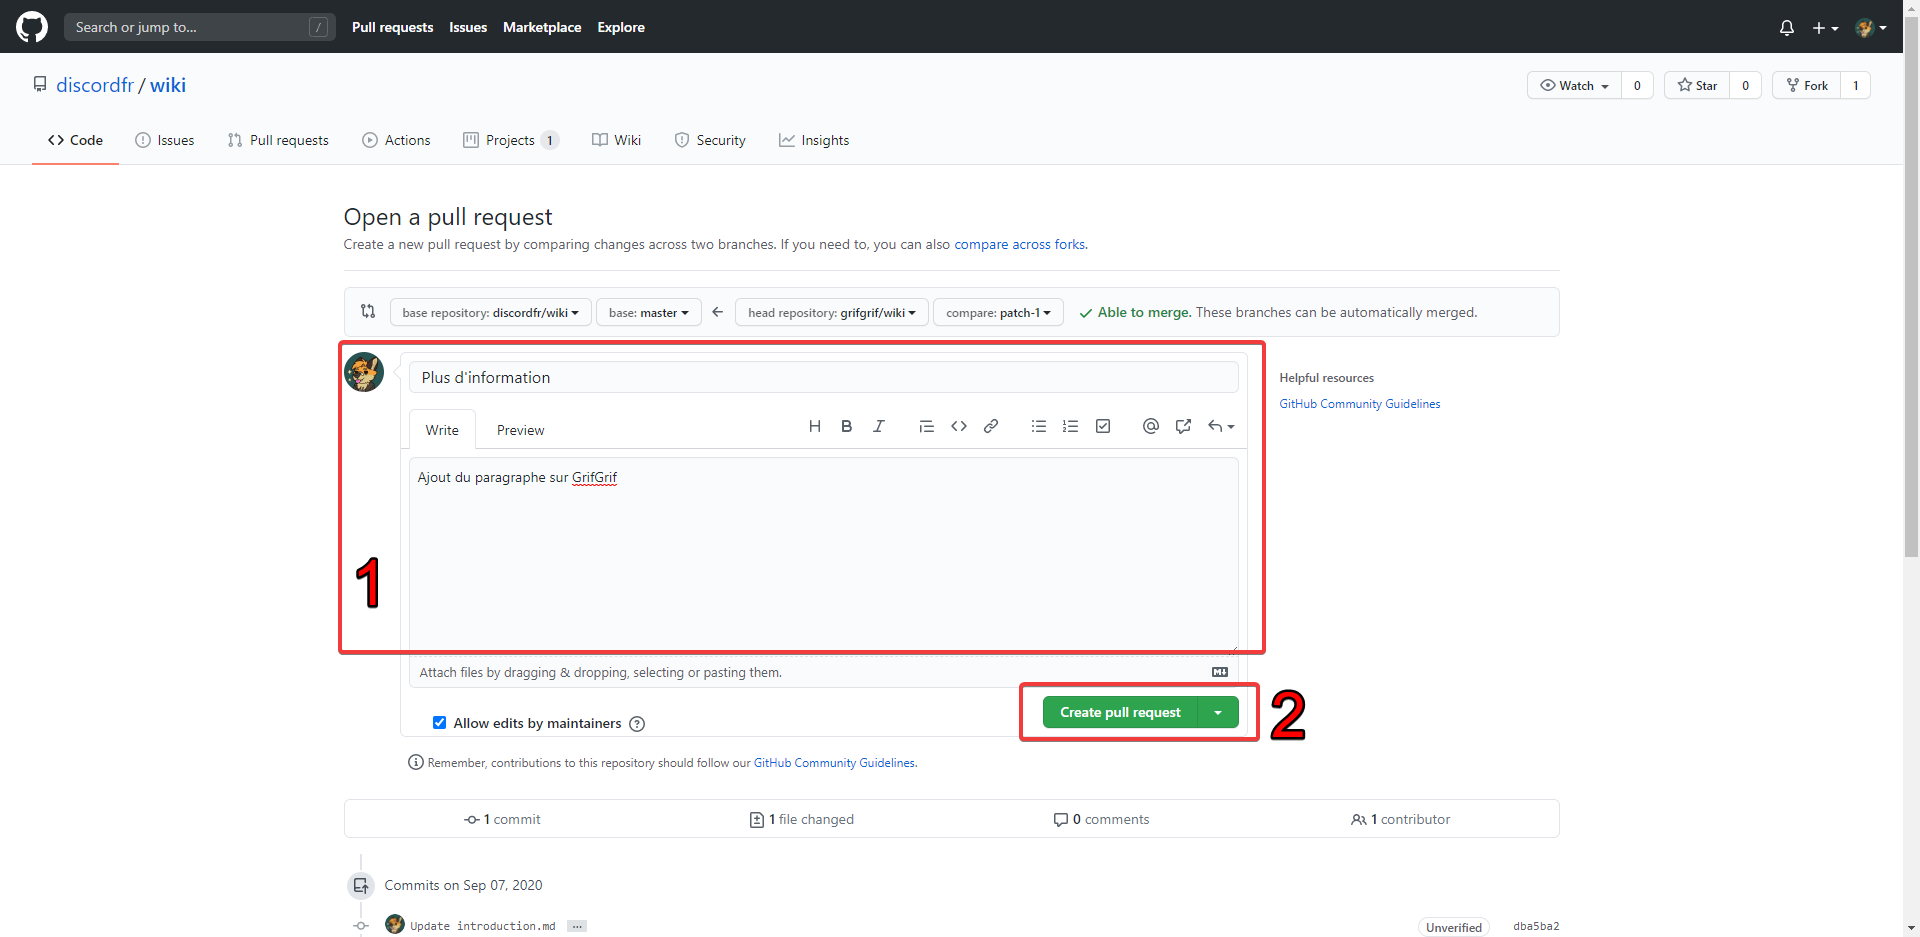Select the Write tab

tap(442, 430)
